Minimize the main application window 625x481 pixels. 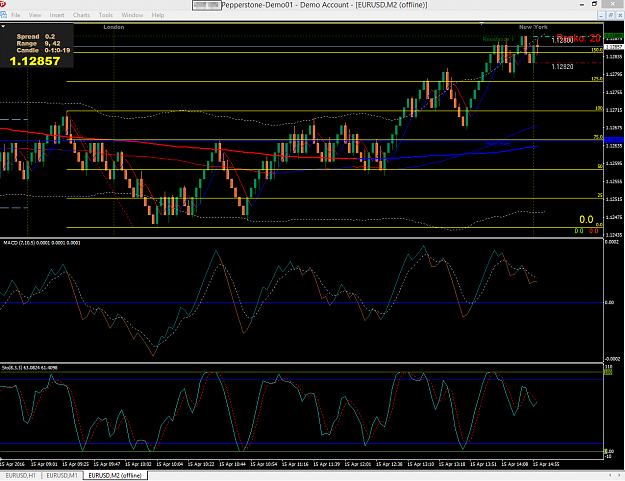pos(582,4)
